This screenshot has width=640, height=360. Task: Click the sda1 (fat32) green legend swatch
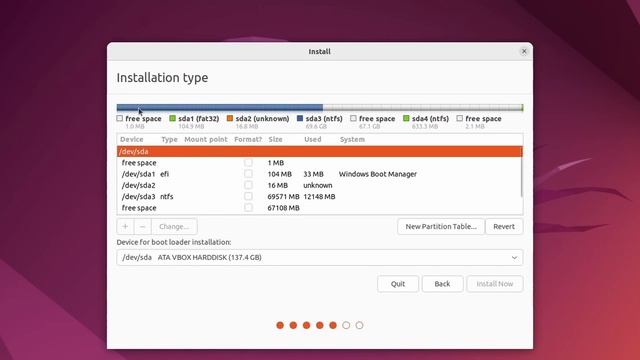[x=173, y=118]
